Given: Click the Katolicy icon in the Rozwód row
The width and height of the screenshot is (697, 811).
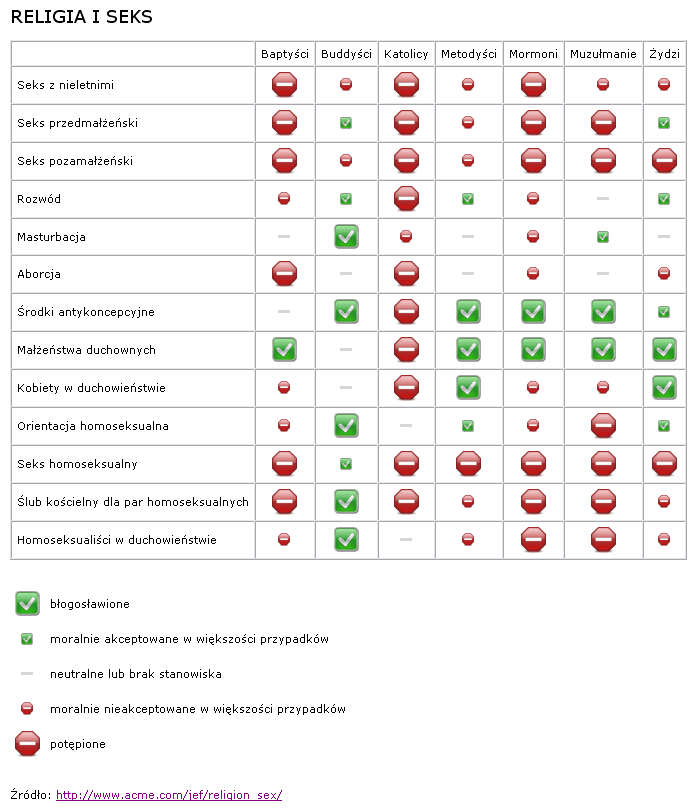Looking at the screenshot, I should [x=406, y=199].
